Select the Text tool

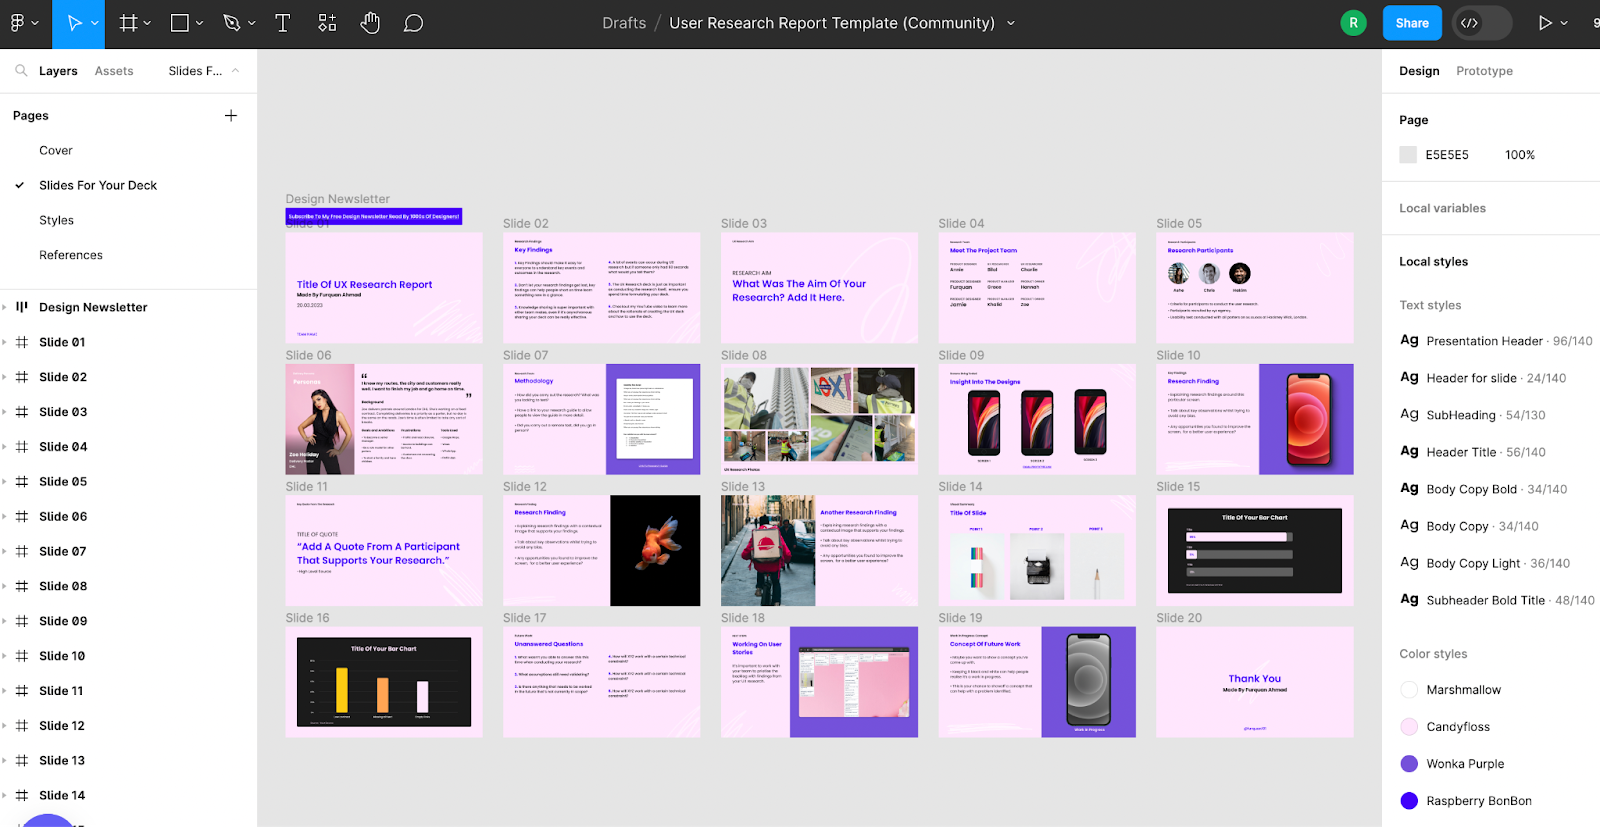(283, 23)
